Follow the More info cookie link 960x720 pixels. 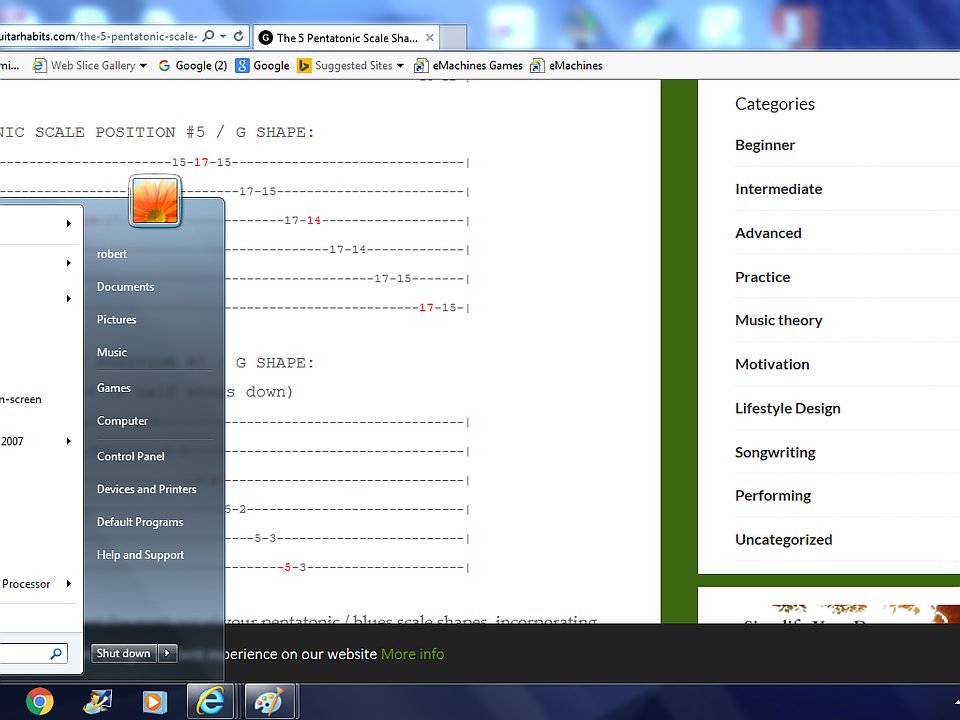tap(413, 654)
